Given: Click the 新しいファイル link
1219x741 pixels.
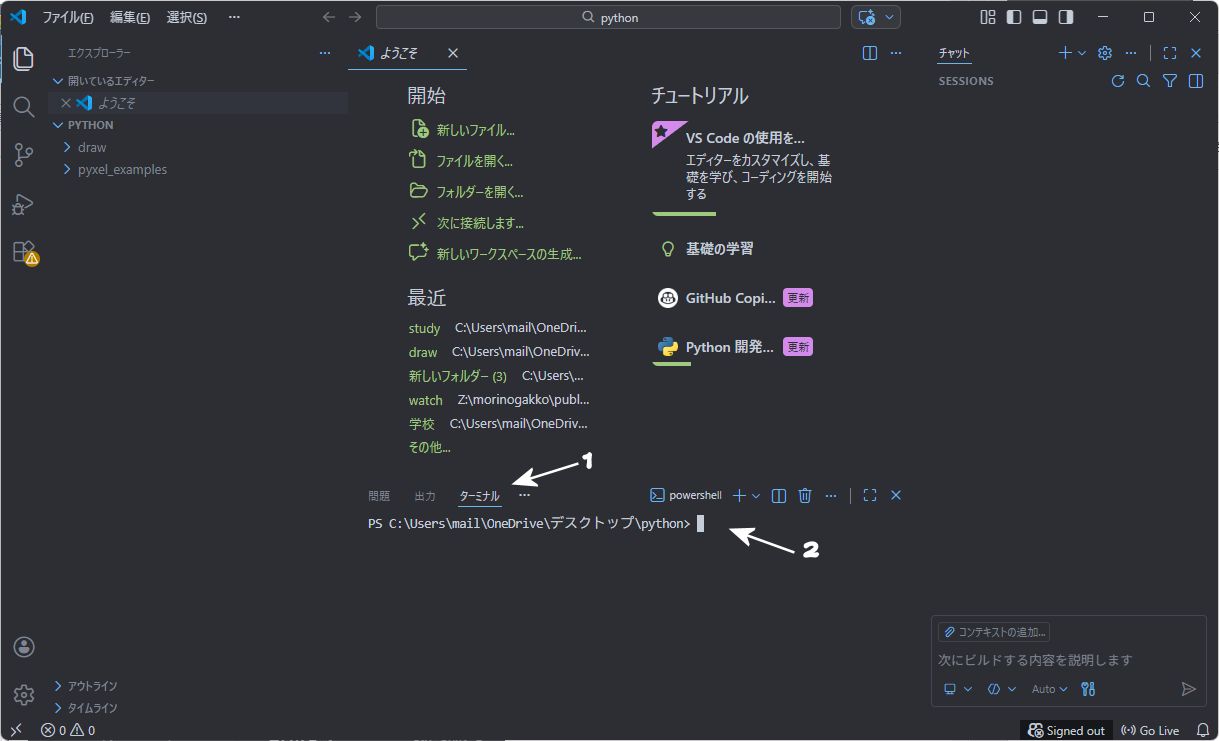Looking at the screenshot, I should point(475,130).
